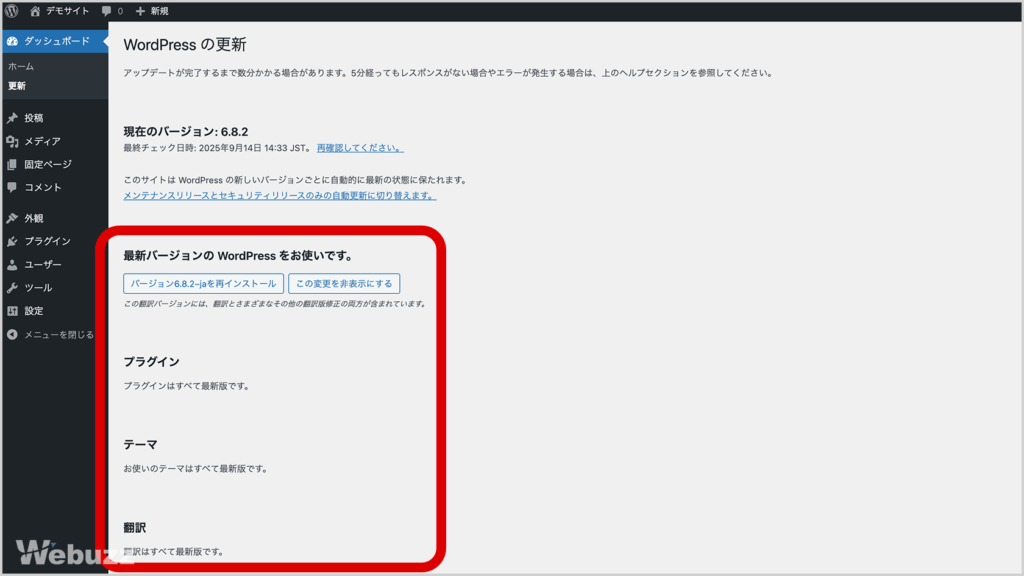Click プラグインはすべて最新版です text
Viewport: 1024px width, 576px height.
point(187,386)
